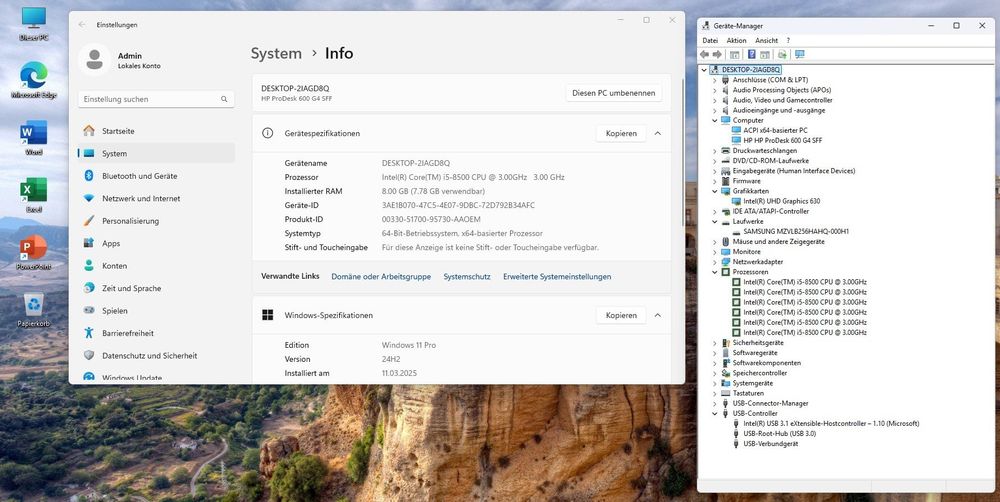Click the Diesen PC umbenennen button
Viewport: 1000px width, 502px height.
[x=613, y=93]
